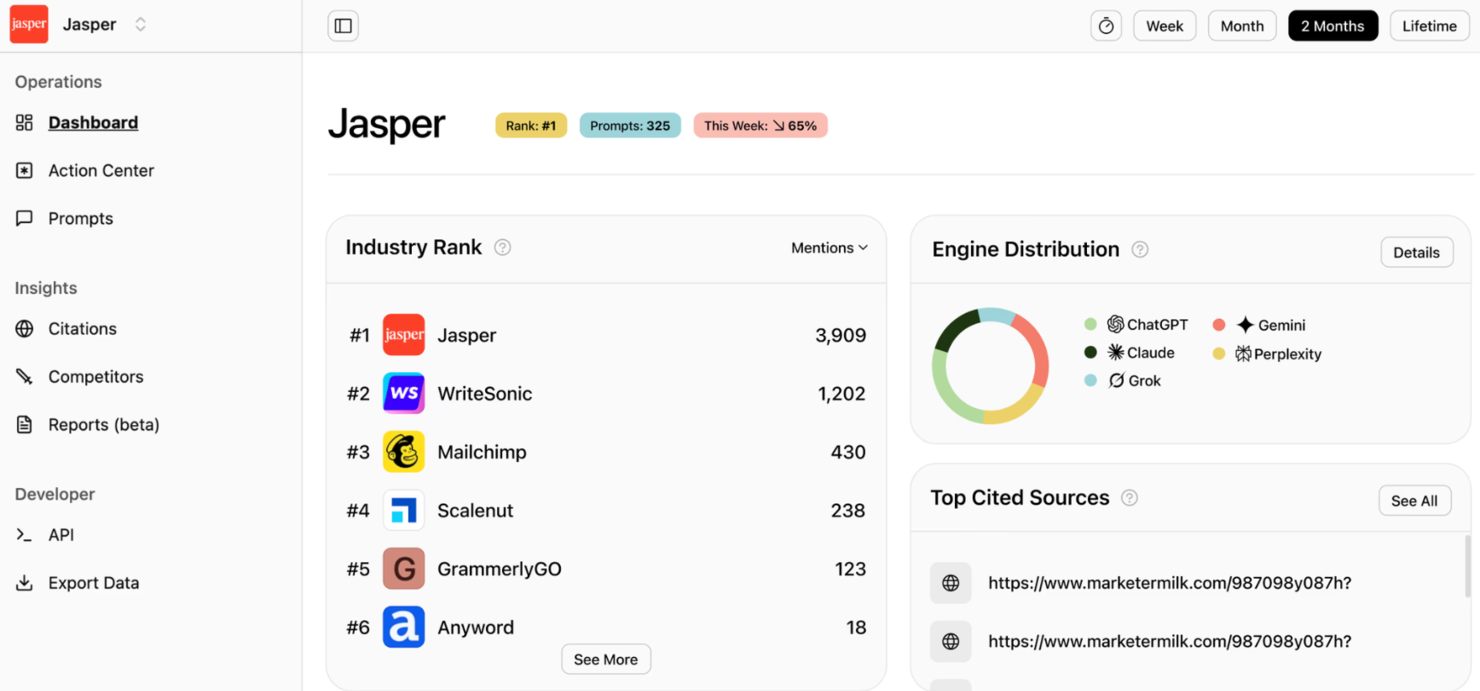The width and height of the screenshot is (1480, 691).
Task: Click the Jasper logo in the top-left corner
Action: point(28,23)
